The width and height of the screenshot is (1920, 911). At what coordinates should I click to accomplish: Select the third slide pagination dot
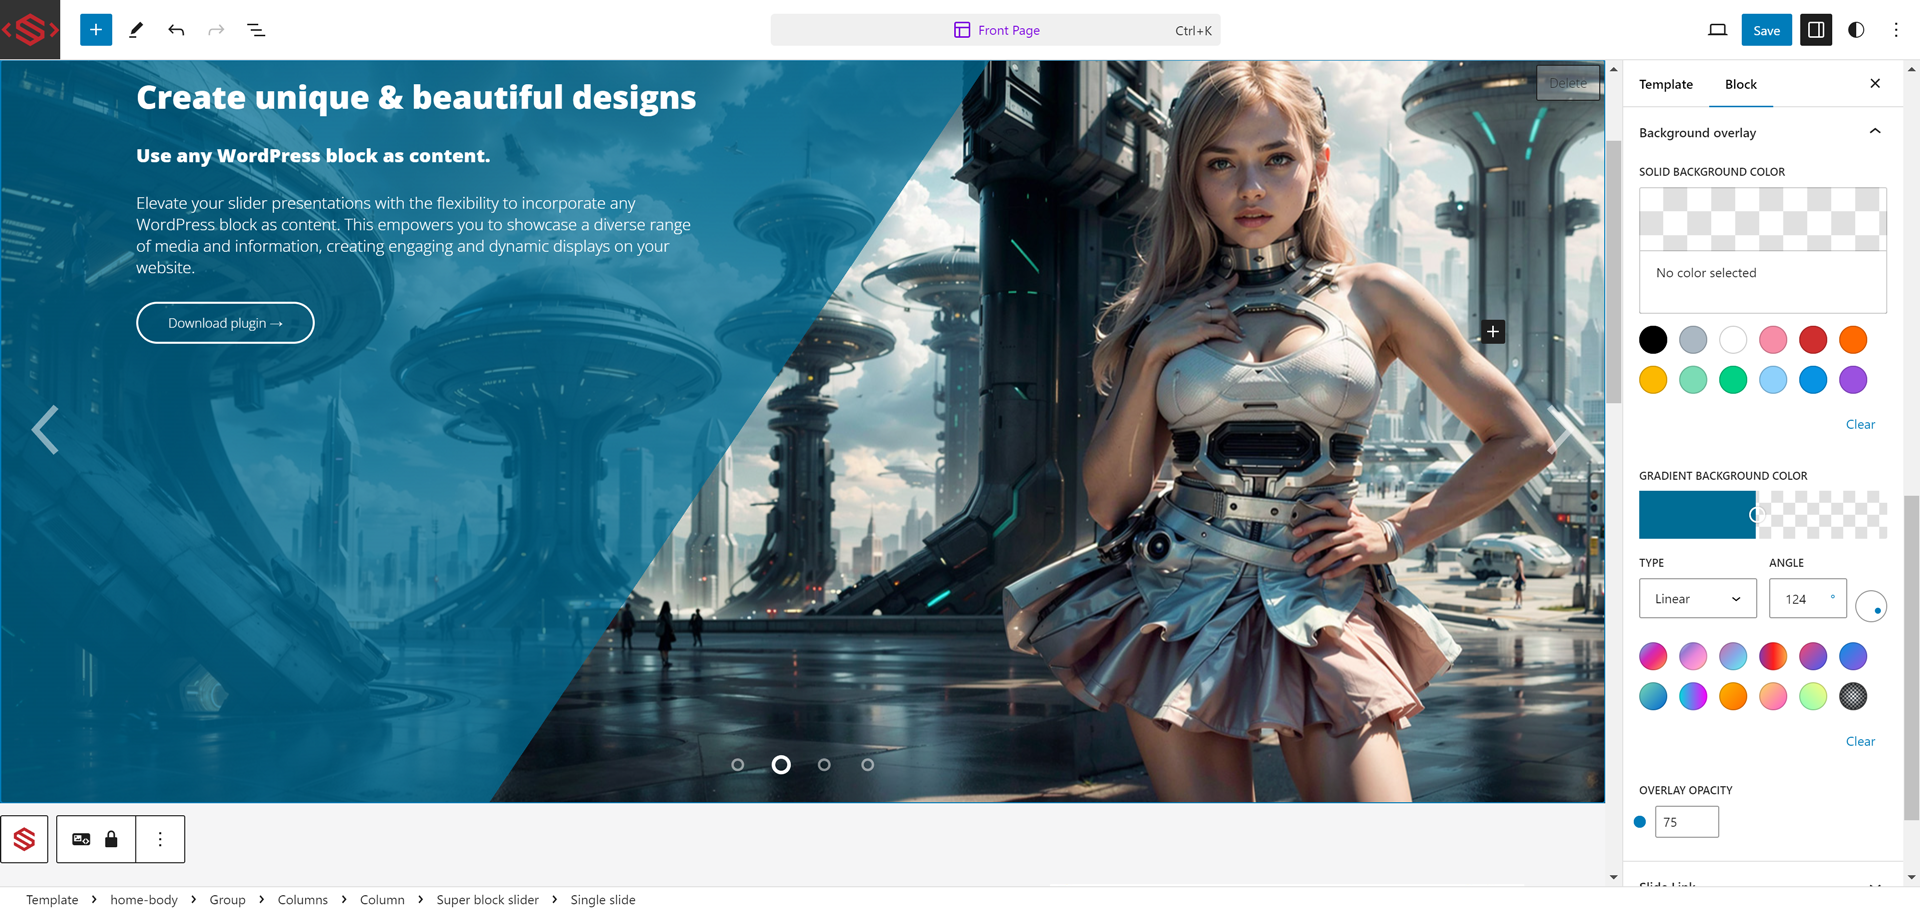coord(824,765)
